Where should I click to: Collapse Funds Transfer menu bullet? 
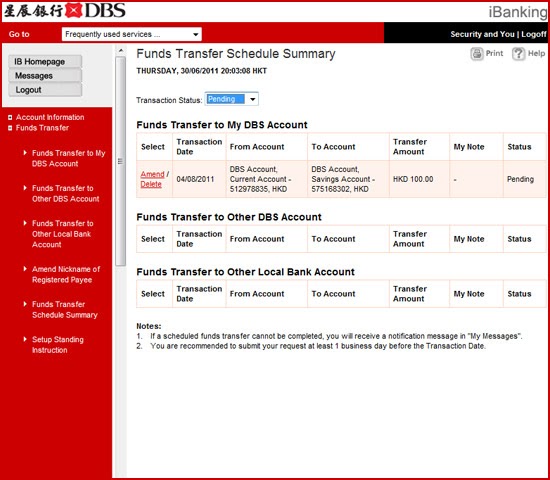(x=10, y=128)
